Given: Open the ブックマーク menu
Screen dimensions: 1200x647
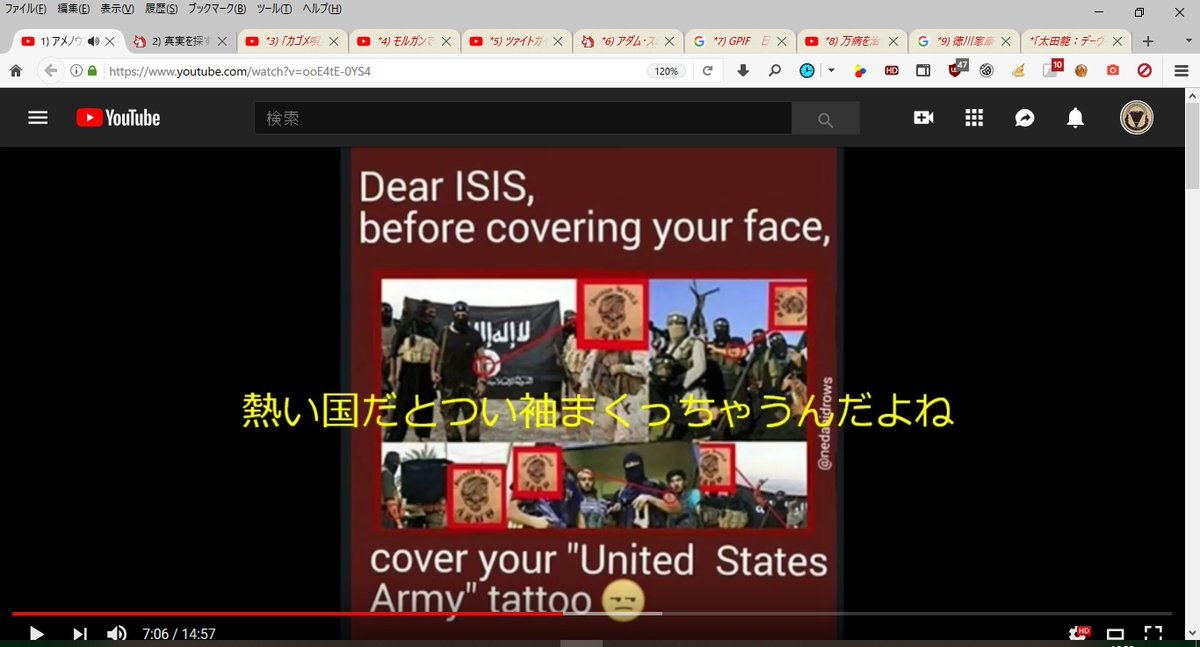Looking at the screenshot, I should click(217, 9).
